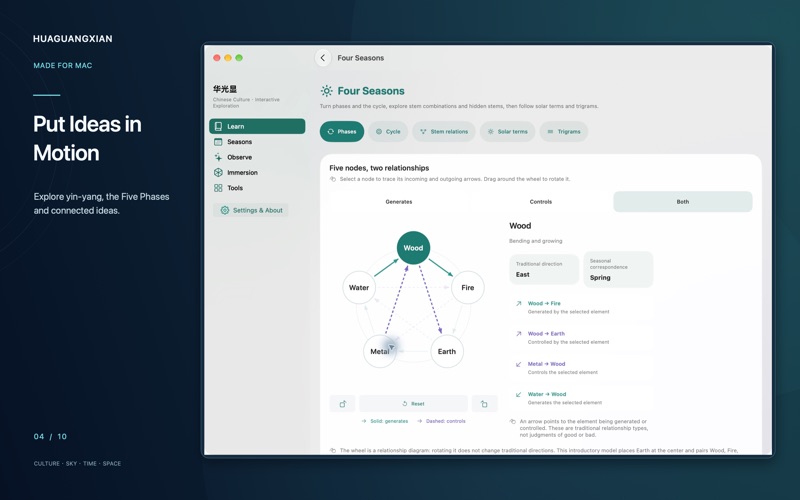Rotate wheel with right rotate icon button

click(484, 404)
